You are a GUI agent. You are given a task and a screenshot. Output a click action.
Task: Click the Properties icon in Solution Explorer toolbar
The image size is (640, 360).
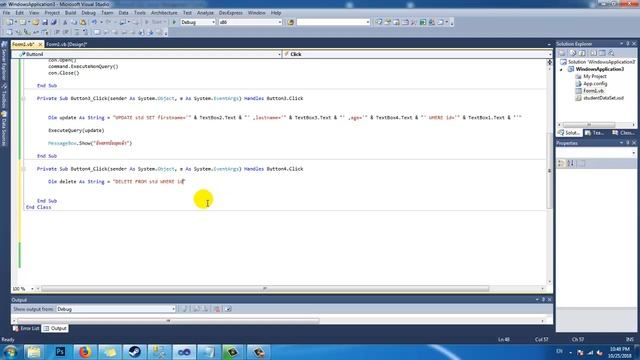pos(562,53)
